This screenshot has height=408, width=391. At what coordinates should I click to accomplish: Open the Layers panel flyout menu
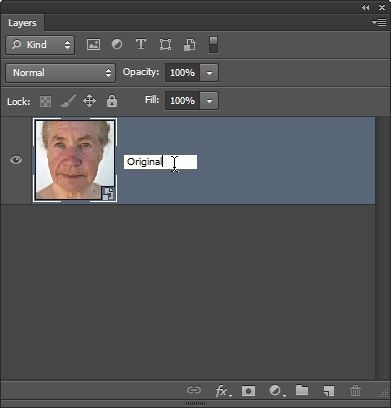coord(379,22)
